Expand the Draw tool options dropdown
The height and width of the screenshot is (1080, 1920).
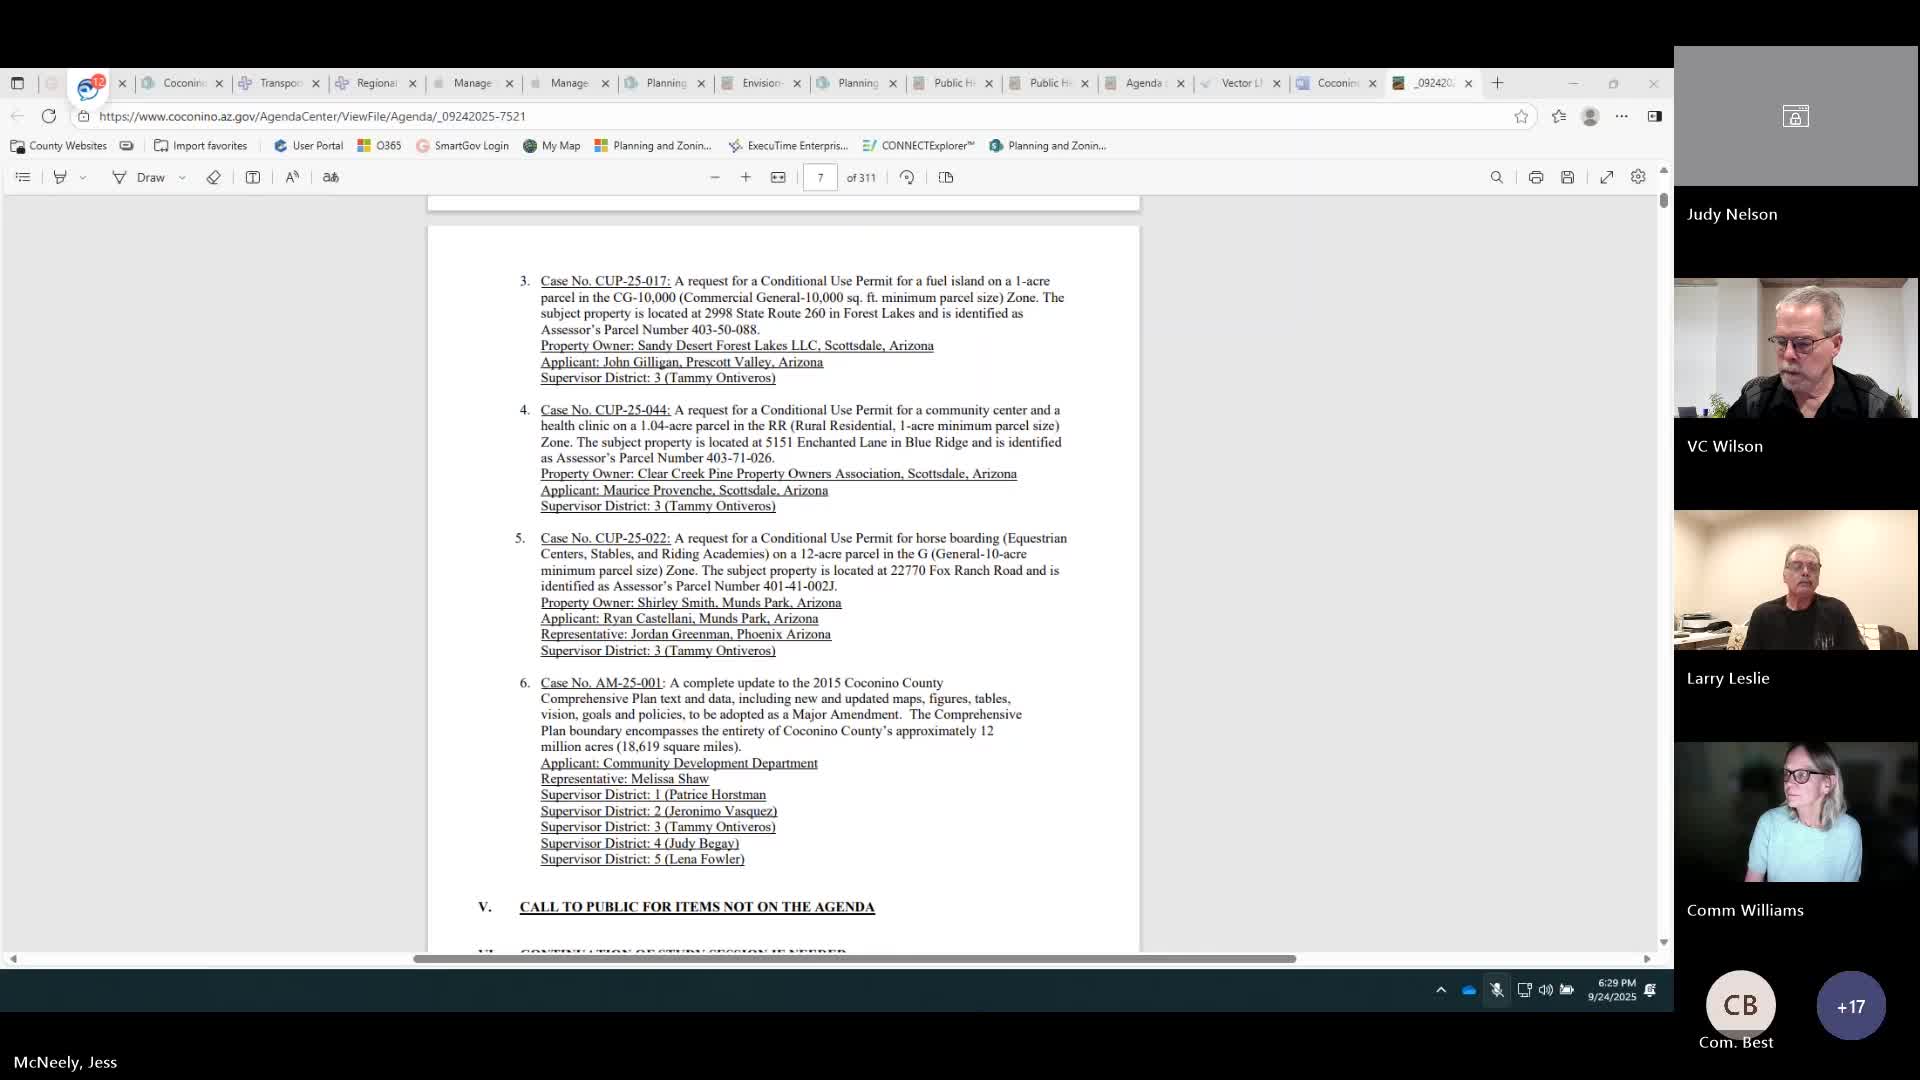pos(182,177)
